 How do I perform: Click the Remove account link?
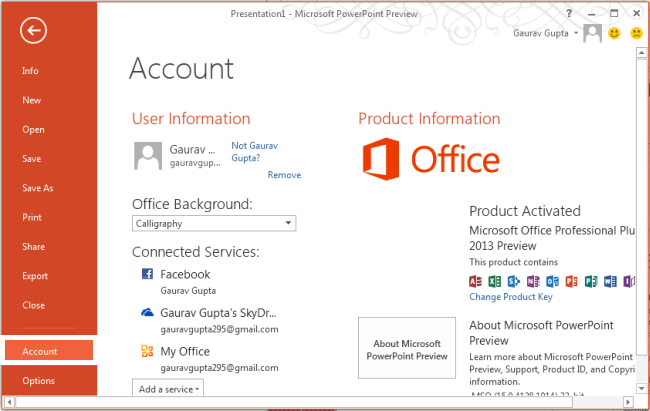pos(284,175)
